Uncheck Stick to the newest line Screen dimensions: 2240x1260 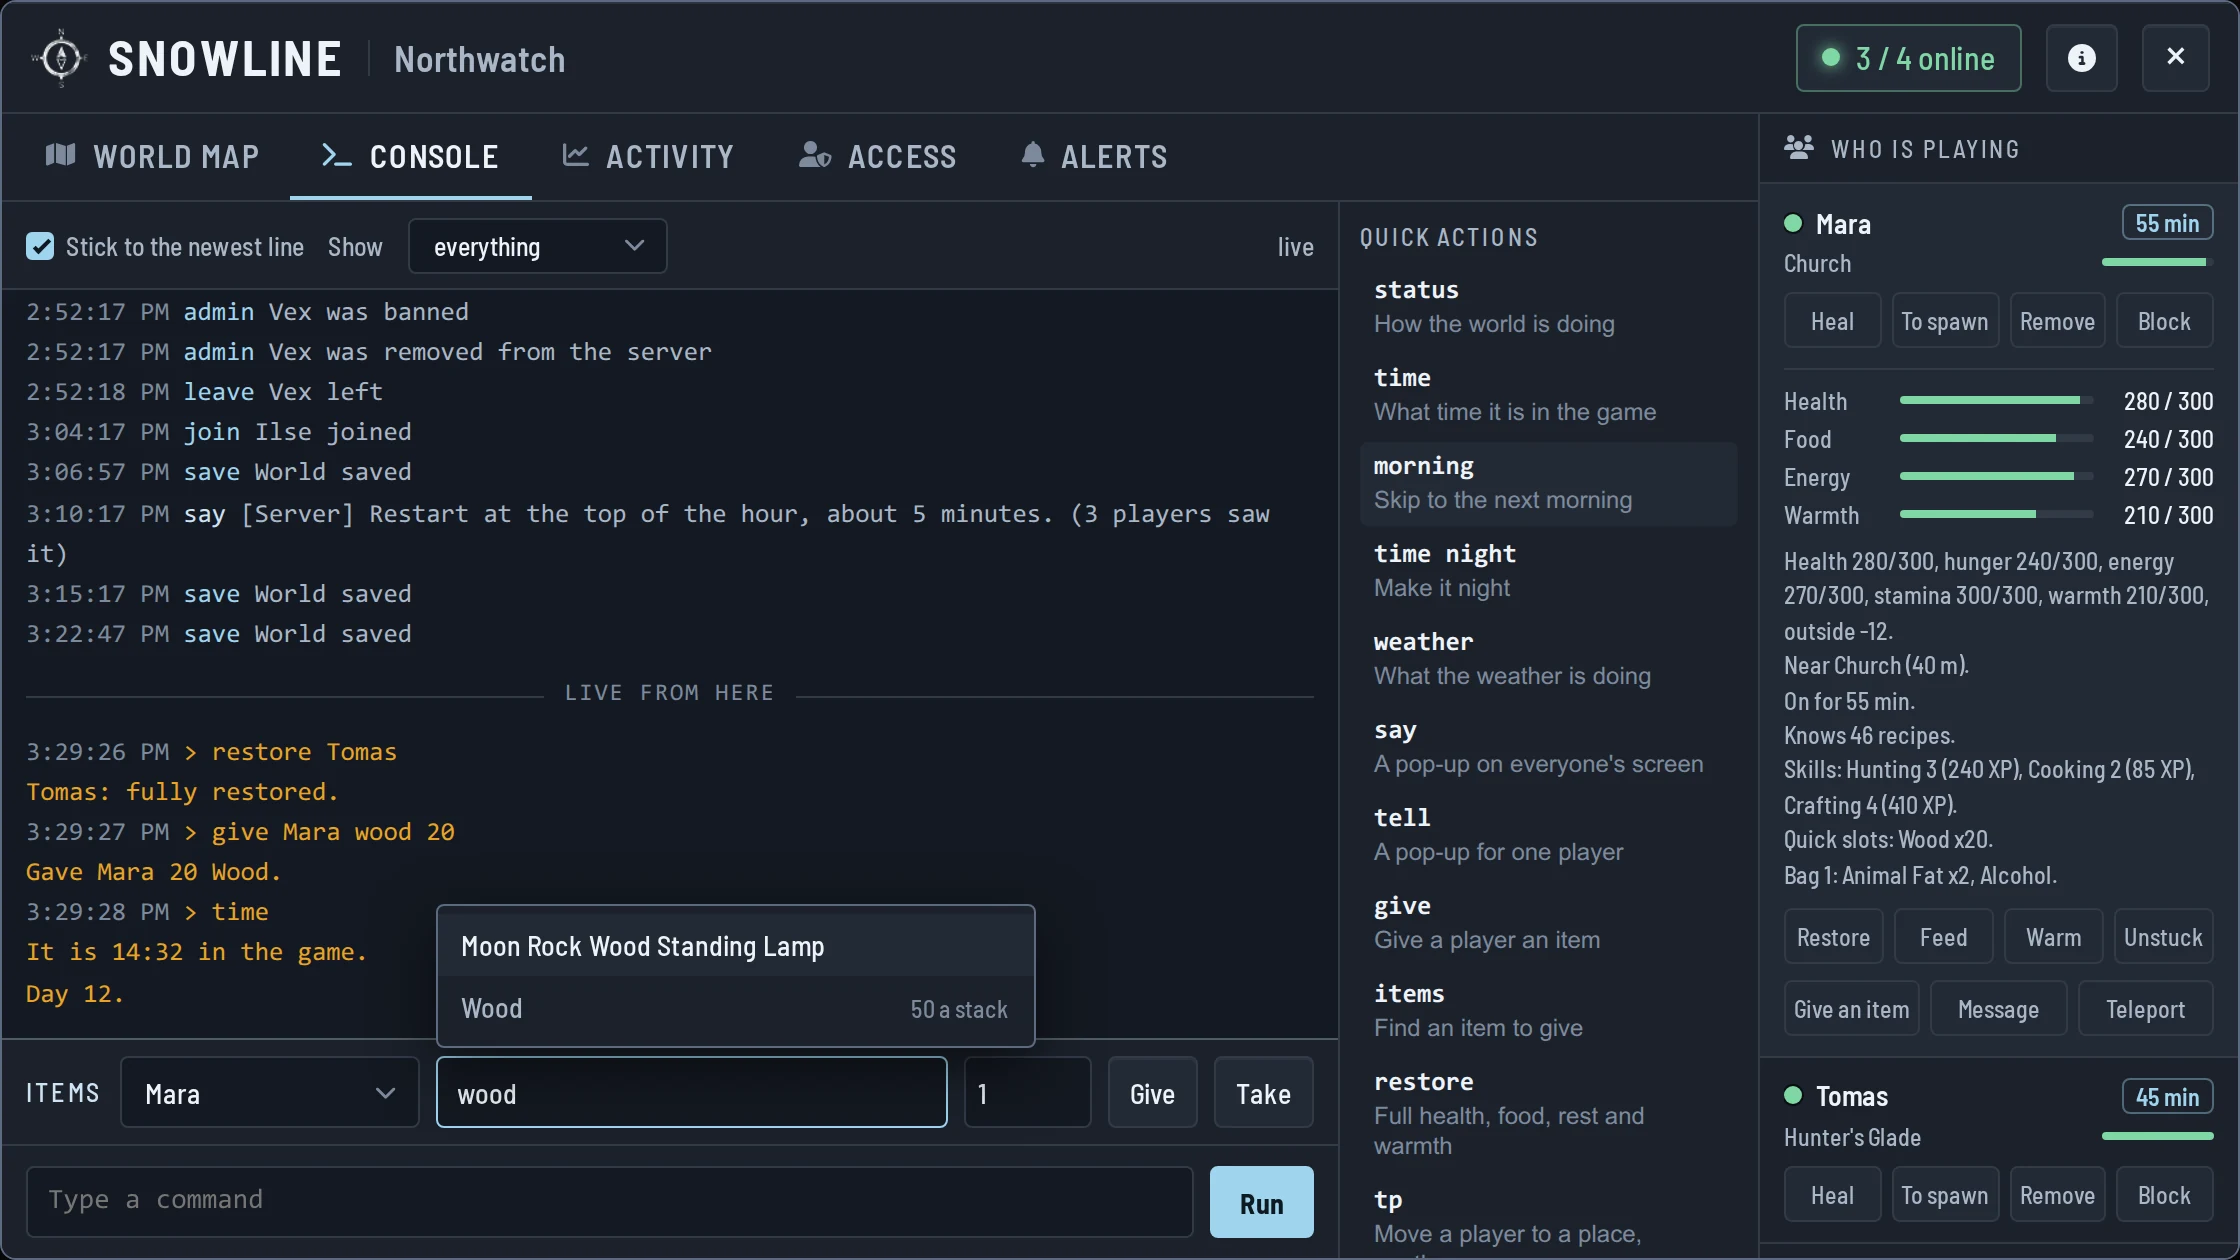coord(40,246)
